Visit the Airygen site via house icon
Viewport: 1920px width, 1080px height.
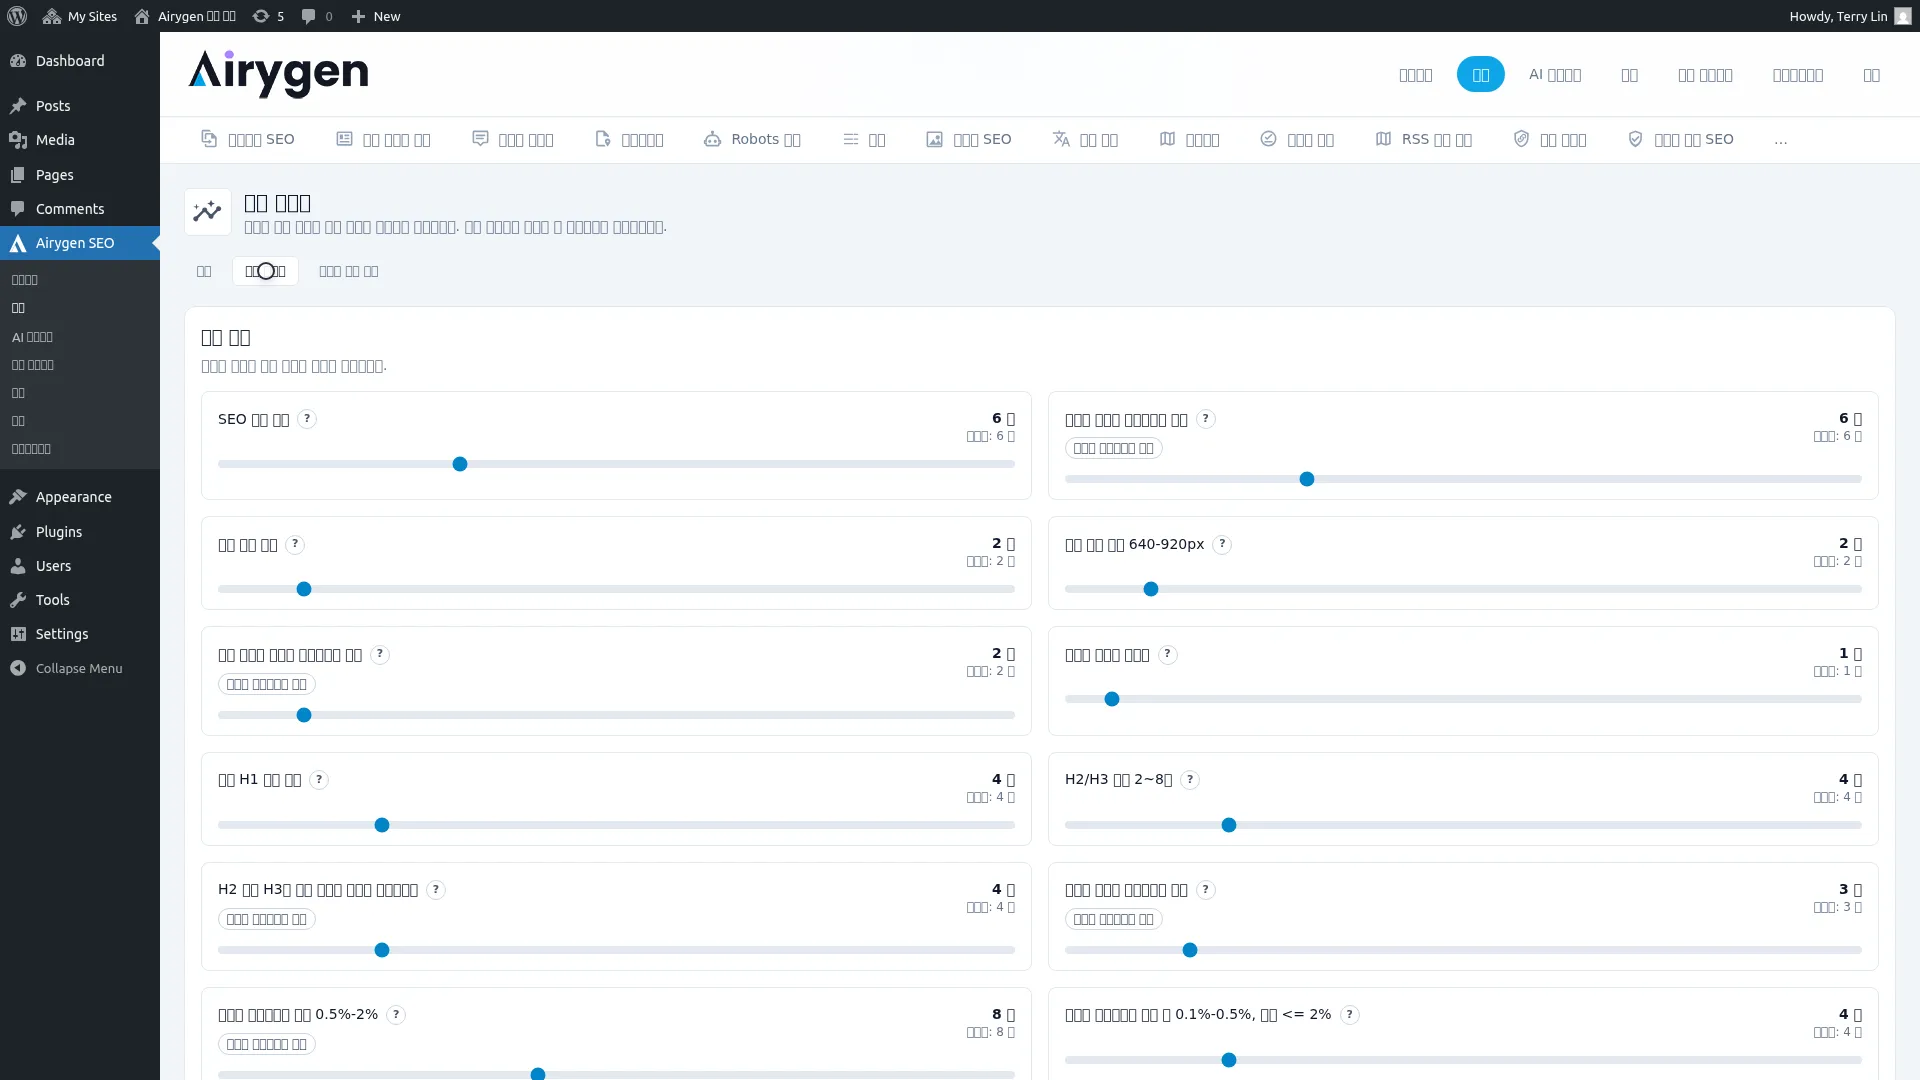click(185, 16)
